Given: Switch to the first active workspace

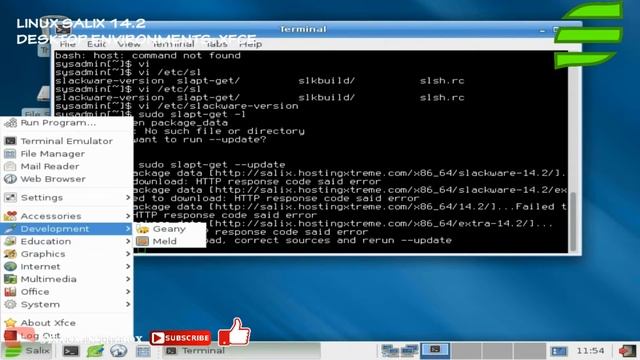Looking at the screenshot, I should pos(435,350).
